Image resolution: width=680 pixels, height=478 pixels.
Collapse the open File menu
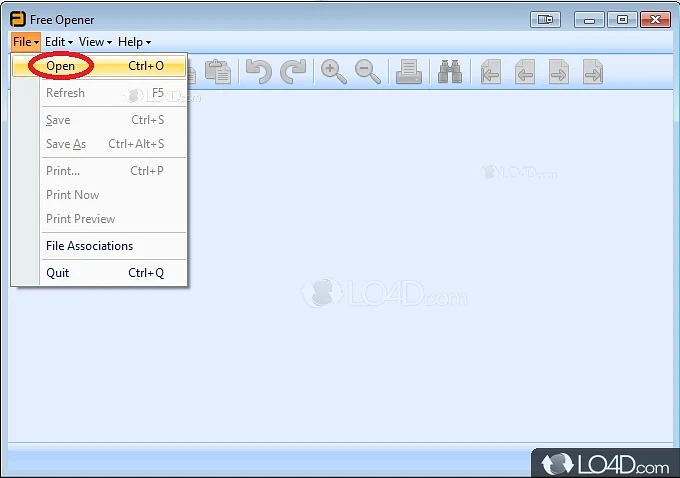pos(26,42)
